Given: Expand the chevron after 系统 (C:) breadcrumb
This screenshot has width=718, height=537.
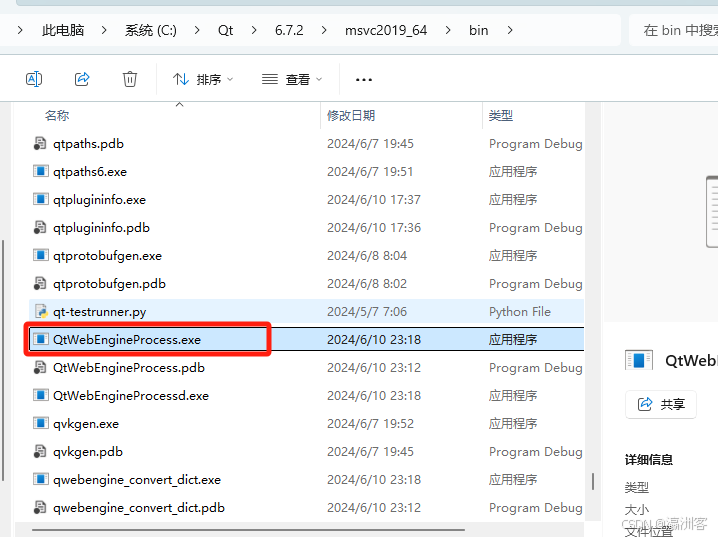Looking at the screenshot, I should 197,30.
